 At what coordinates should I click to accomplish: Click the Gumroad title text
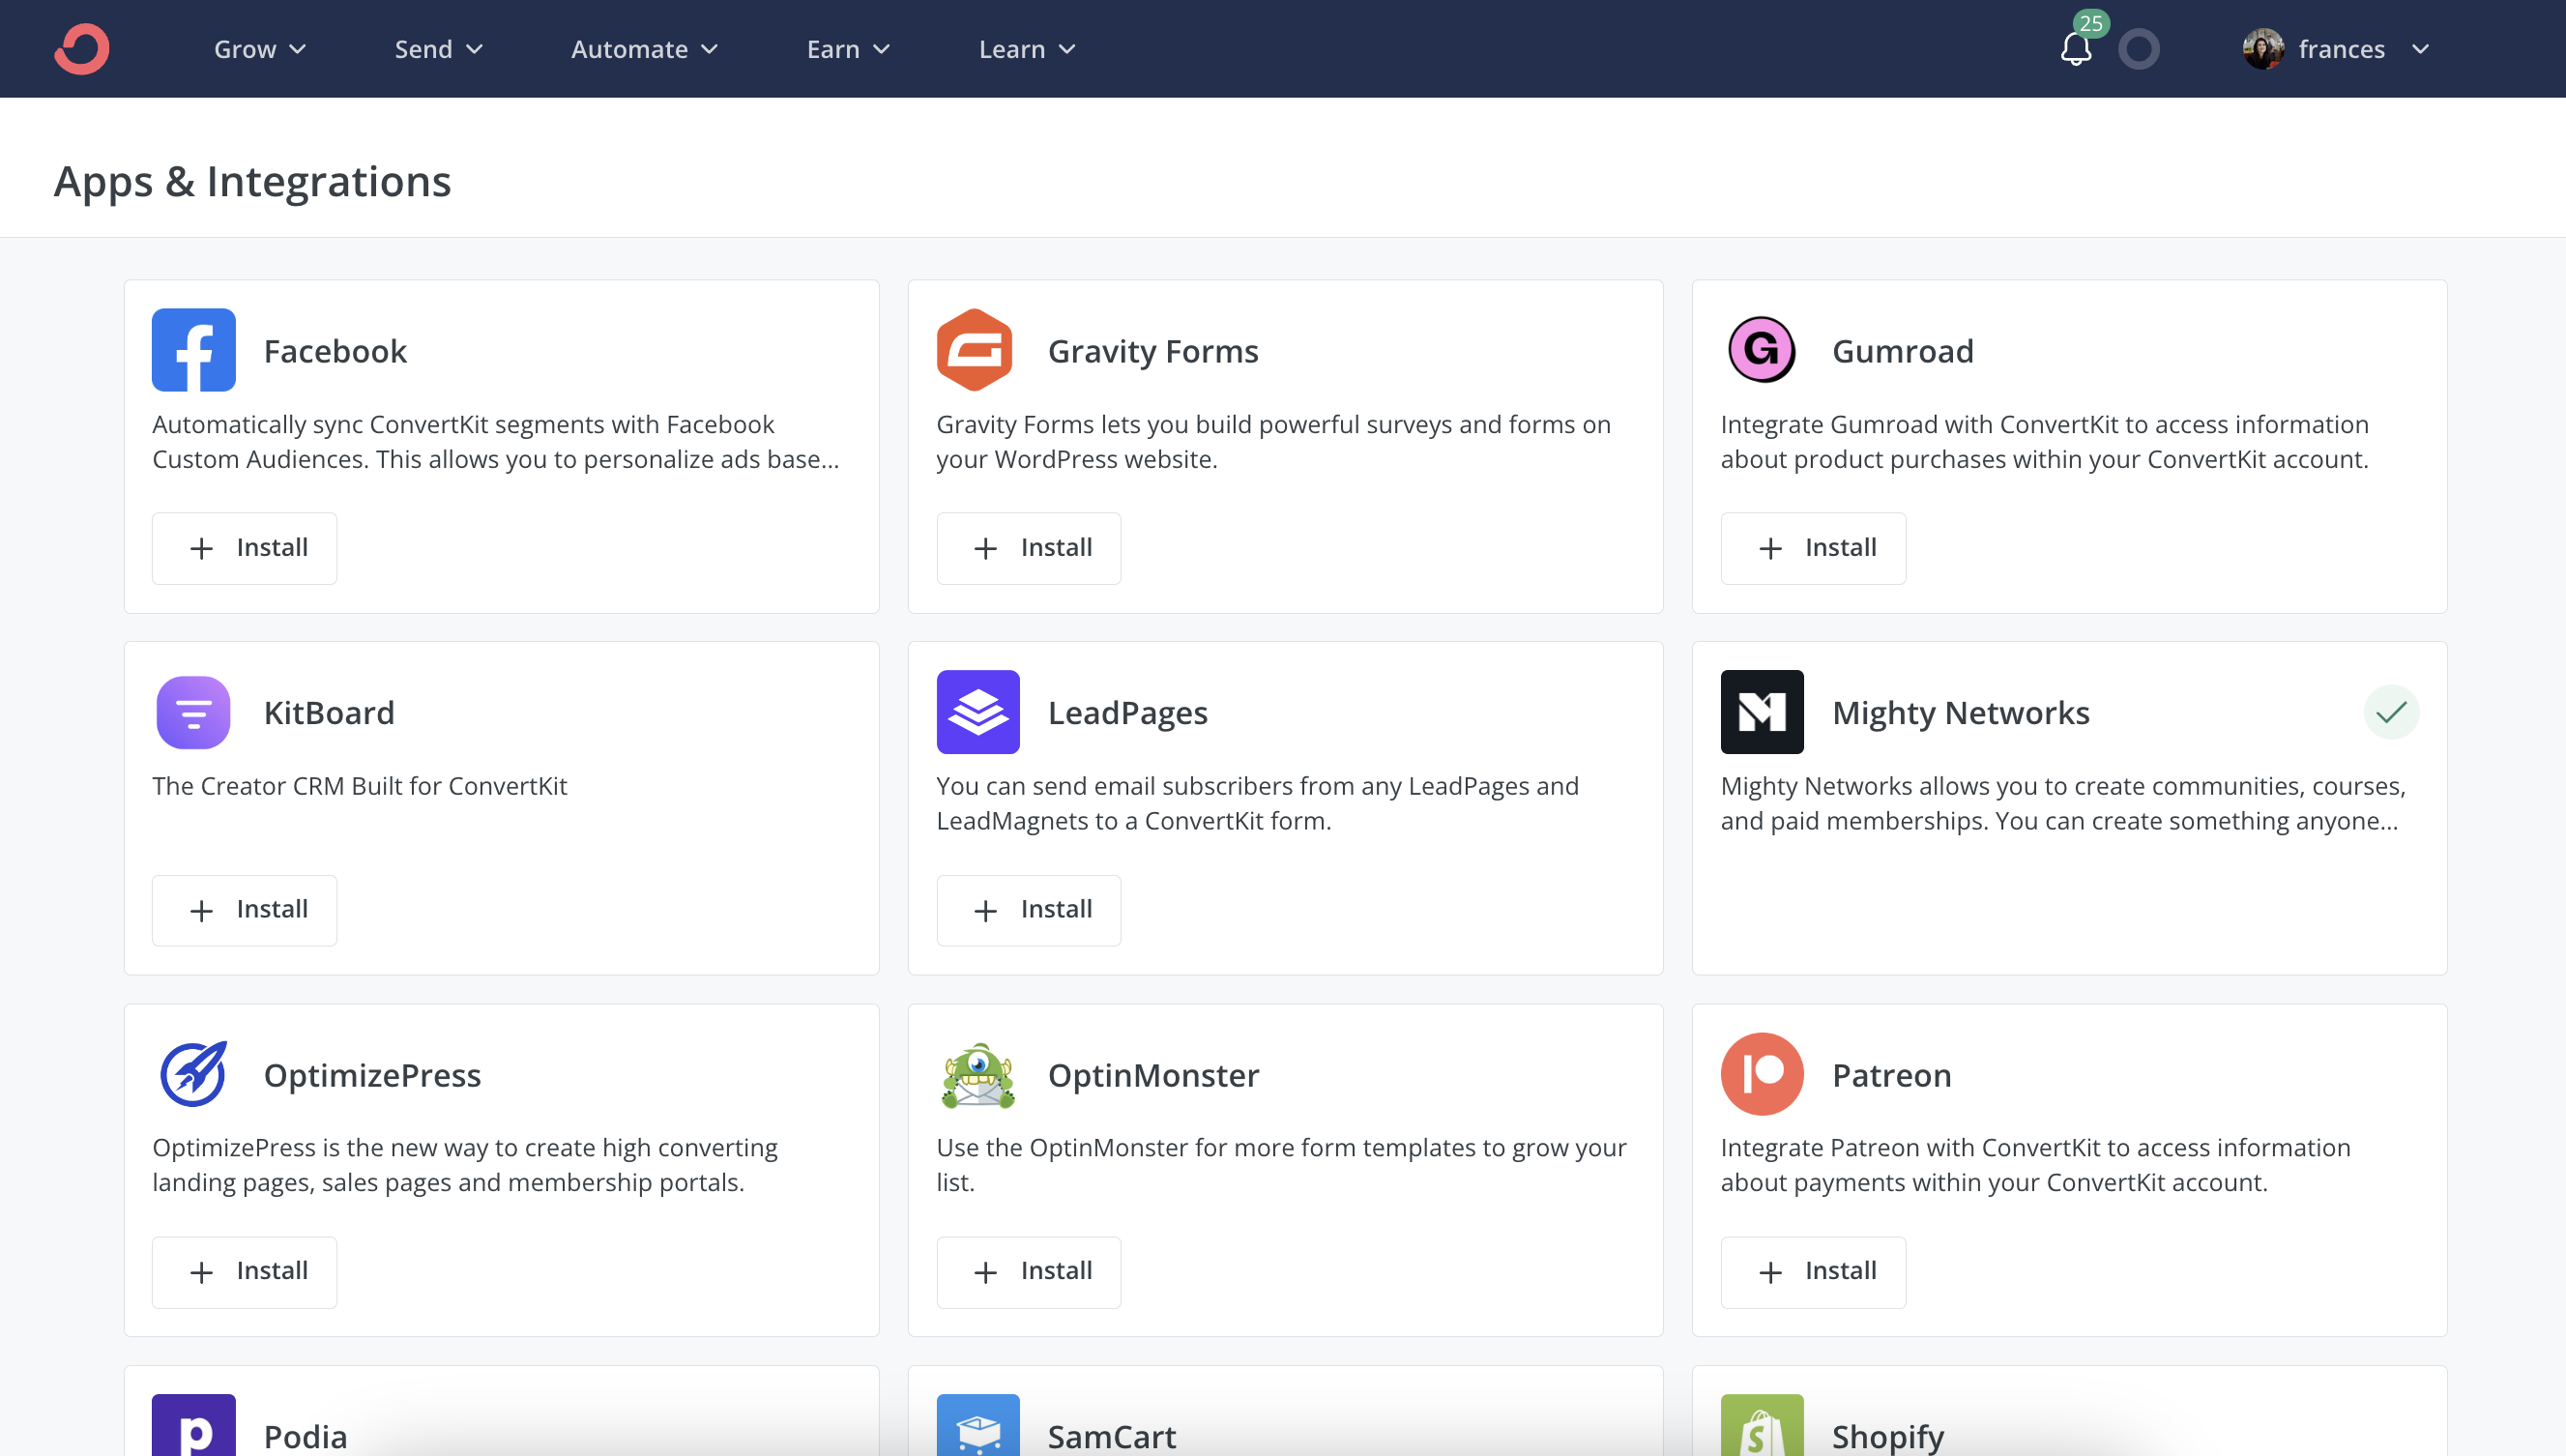(1902, 351)
